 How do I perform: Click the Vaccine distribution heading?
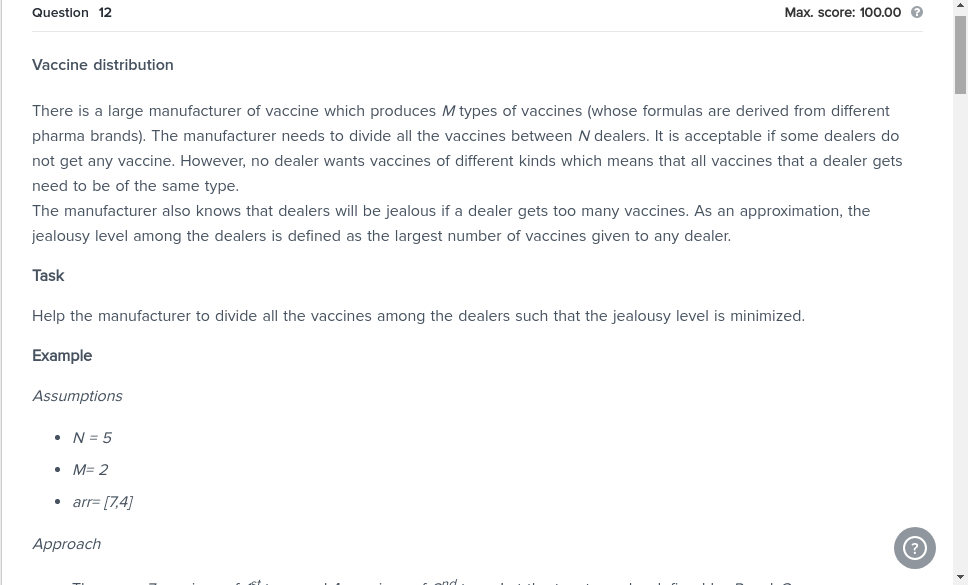pyautogui.click(x=102, y=65)
